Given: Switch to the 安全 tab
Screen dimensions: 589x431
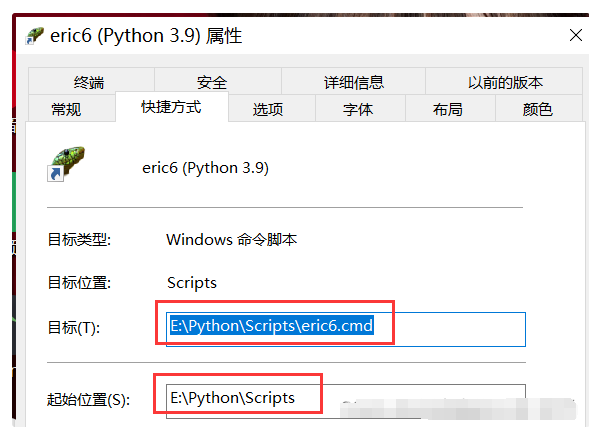Looking at the screenshot, I should point(218,82).
